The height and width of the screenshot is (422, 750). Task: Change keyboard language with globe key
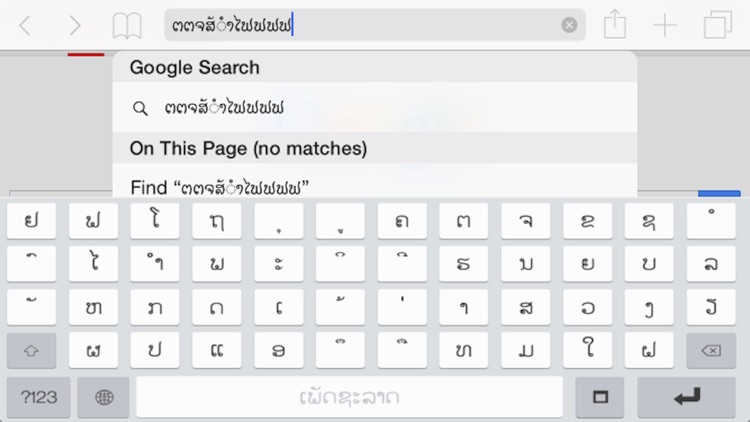point(104,397)
